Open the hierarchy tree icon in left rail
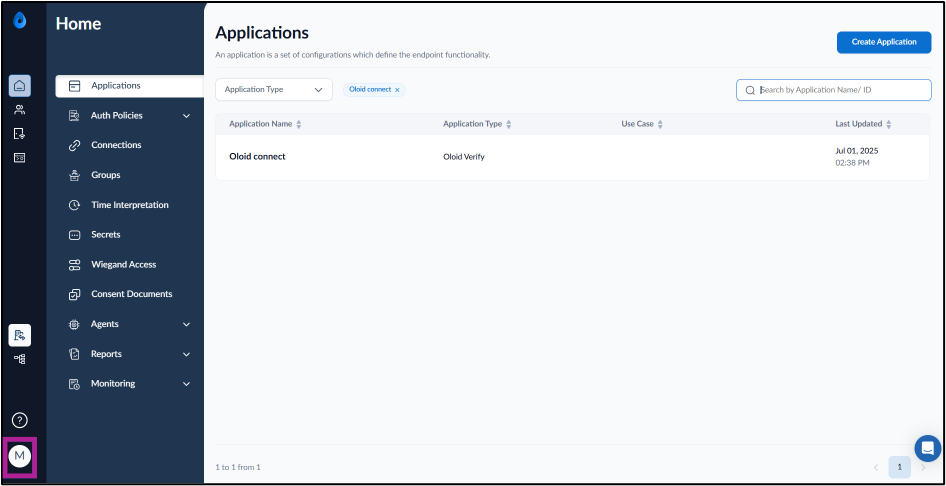 tap(20, 359)
